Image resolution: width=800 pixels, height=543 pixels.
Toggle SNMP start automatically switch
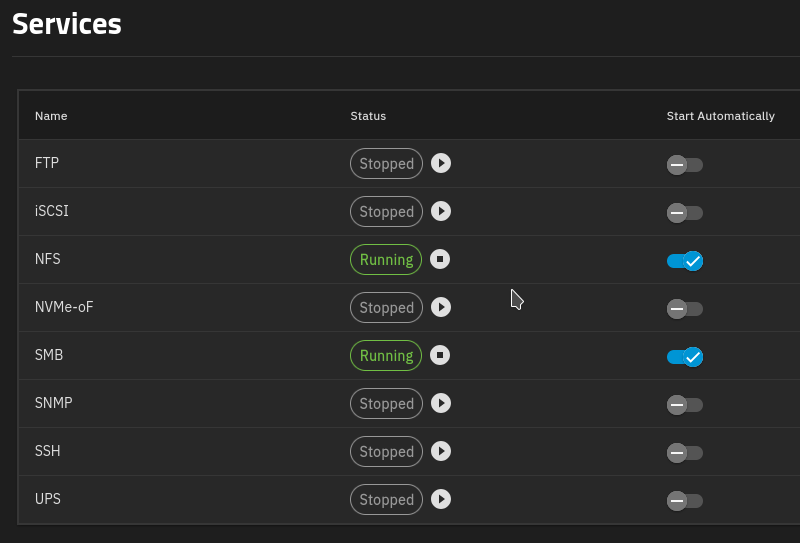coord(685,404)
